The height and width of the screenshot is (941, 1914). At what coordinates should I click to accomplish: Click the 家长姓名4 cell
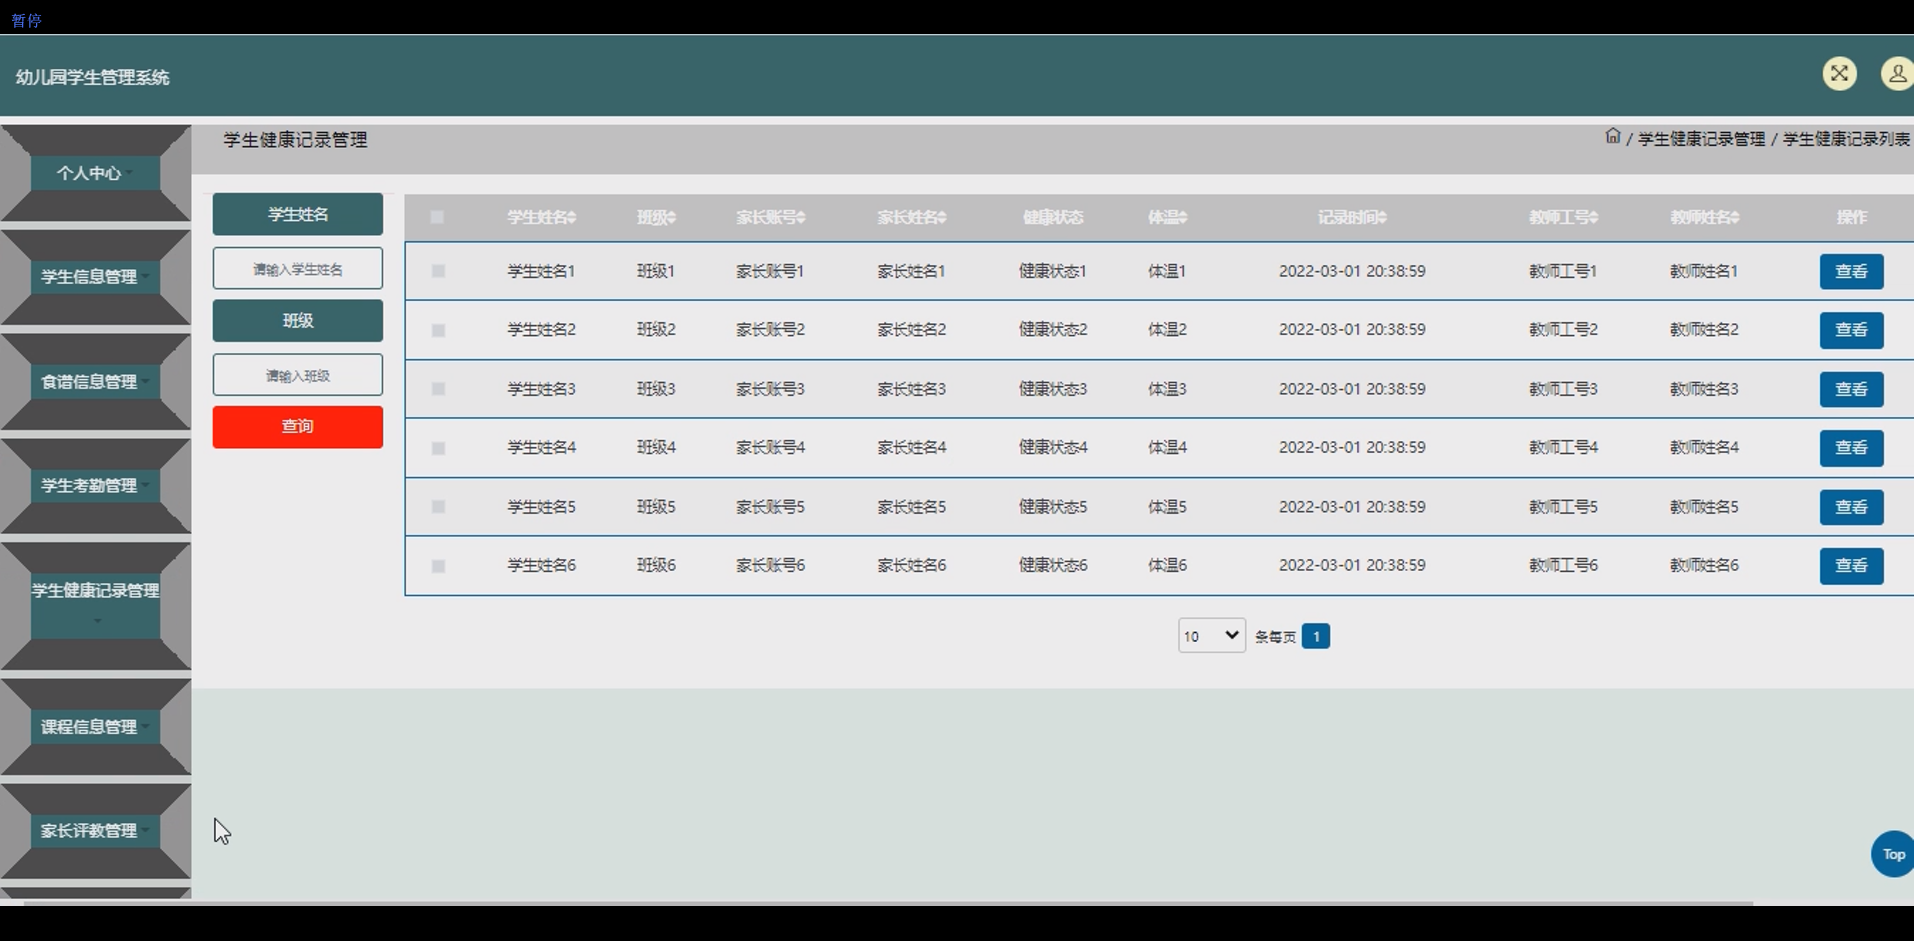911,448
